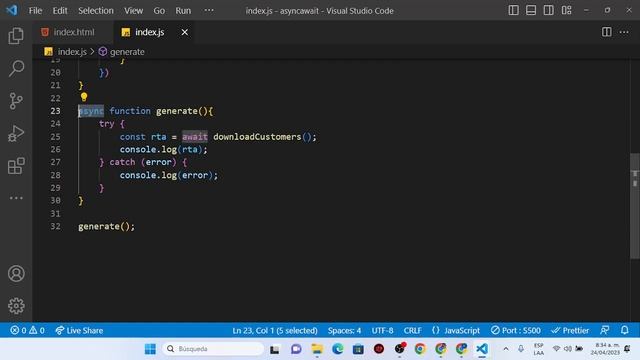Viewport: 640px width, 360px height.
Task: Open the errors and warnings indicator
Action: pyautogui.click(x=27, y=330)
